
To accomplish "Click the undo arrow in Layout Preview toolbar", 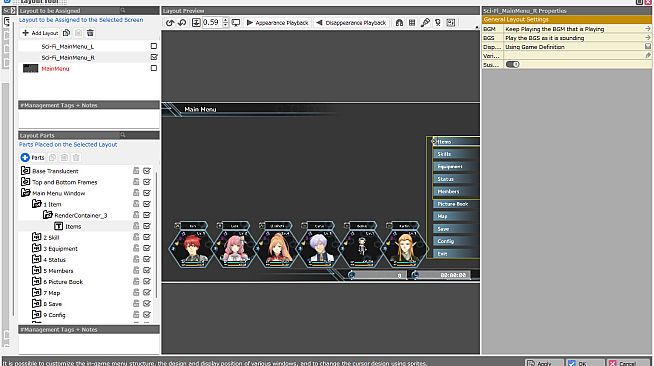I will click(x=170, y=23).
